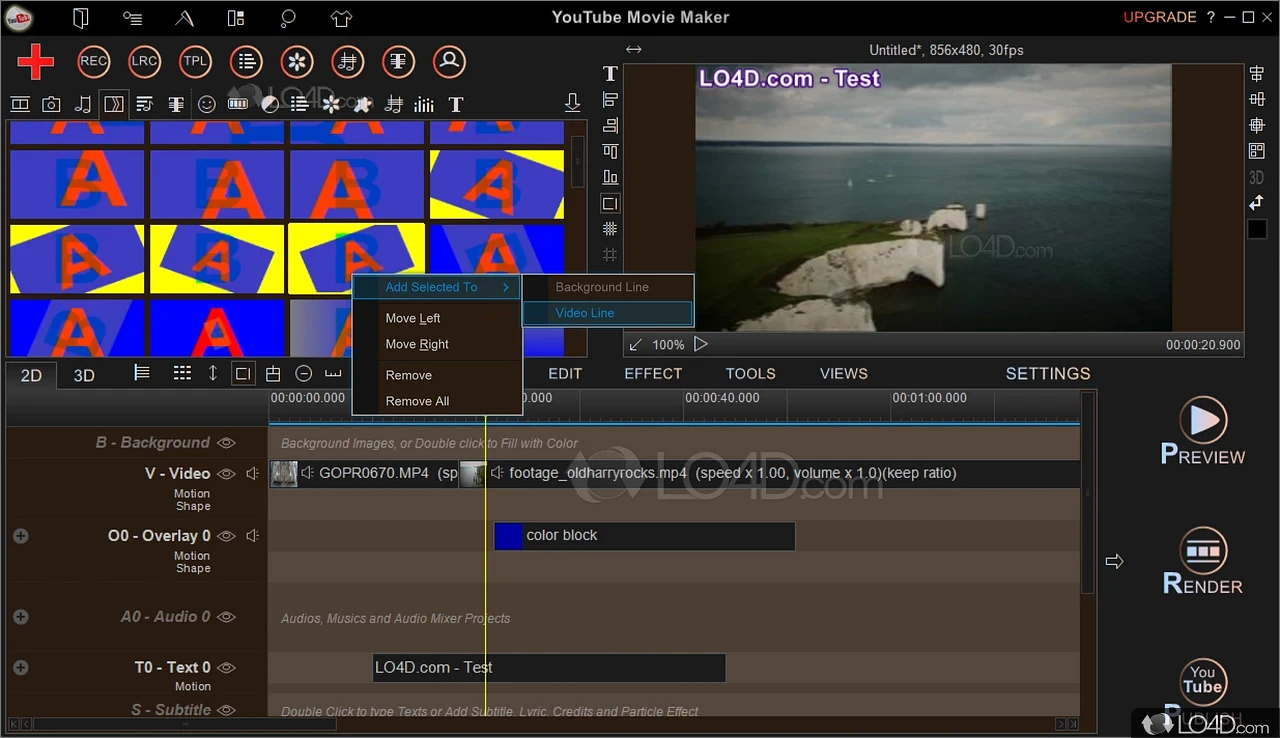
Task: Toggle visibility of B - Background line
Action: (x=227, y=443)
